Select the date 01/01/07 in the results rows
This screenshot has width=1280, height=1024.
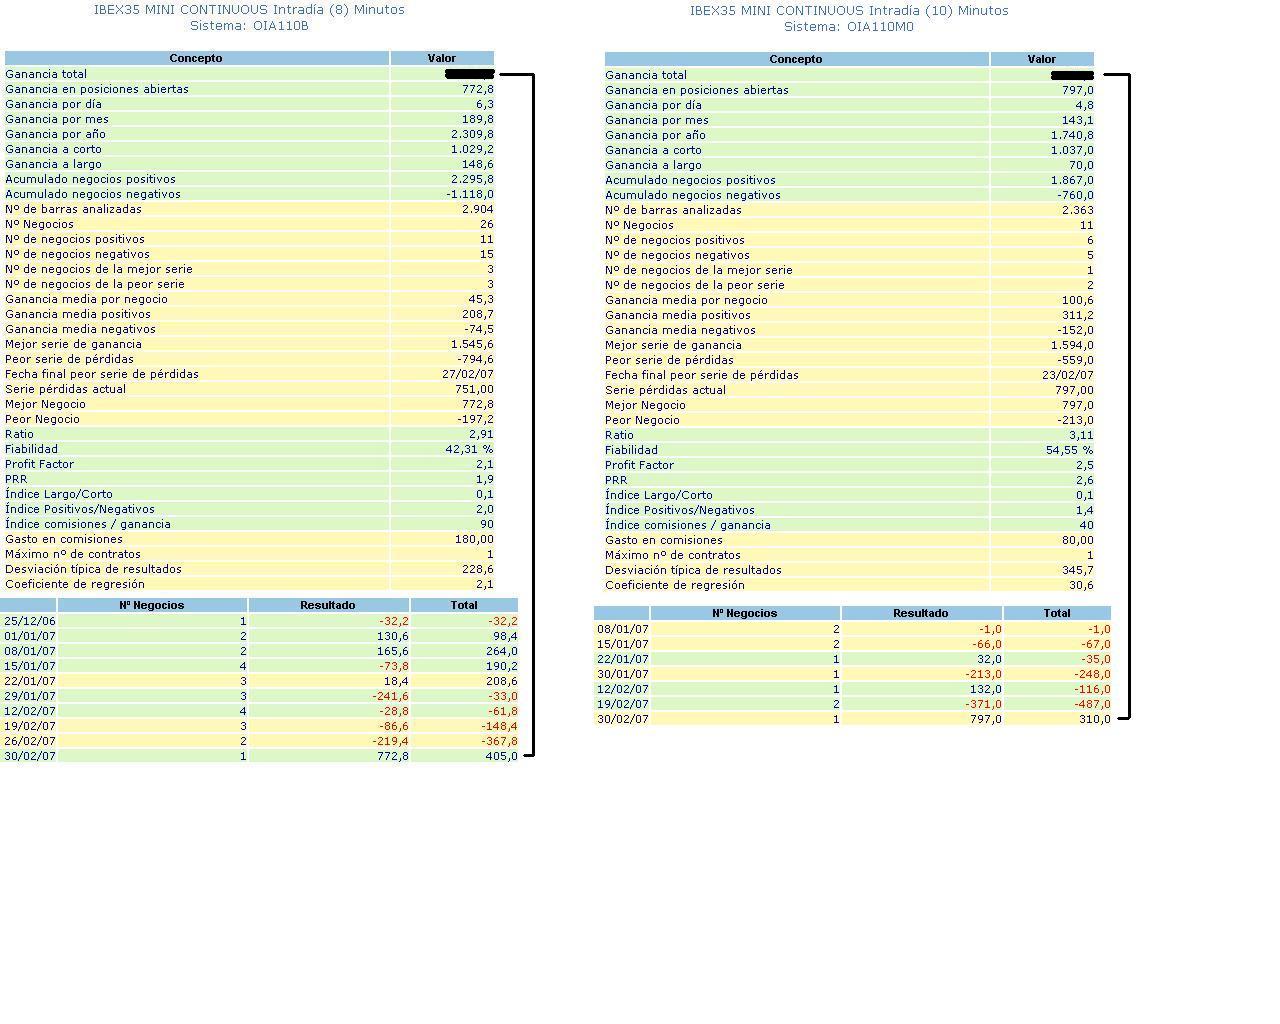tap(30, 636)
